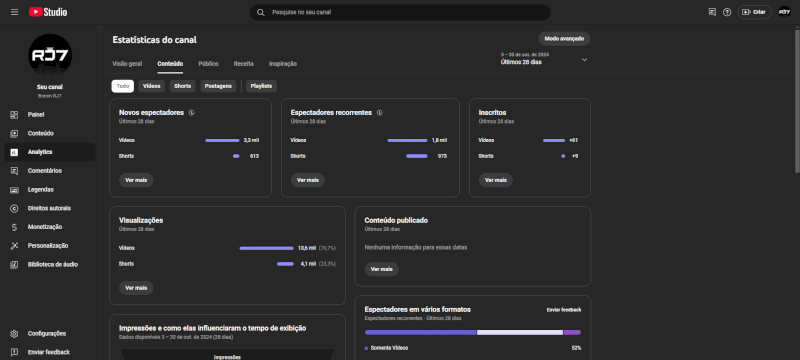Select the Vídeos filter chip
The image size is (800, 360).
[152, 86]
